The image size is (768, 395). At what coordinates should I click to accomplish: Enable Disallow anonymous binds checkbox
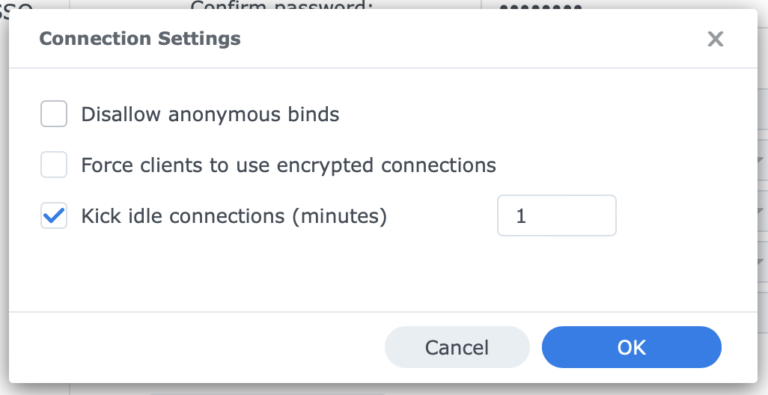tap(54, 114)
